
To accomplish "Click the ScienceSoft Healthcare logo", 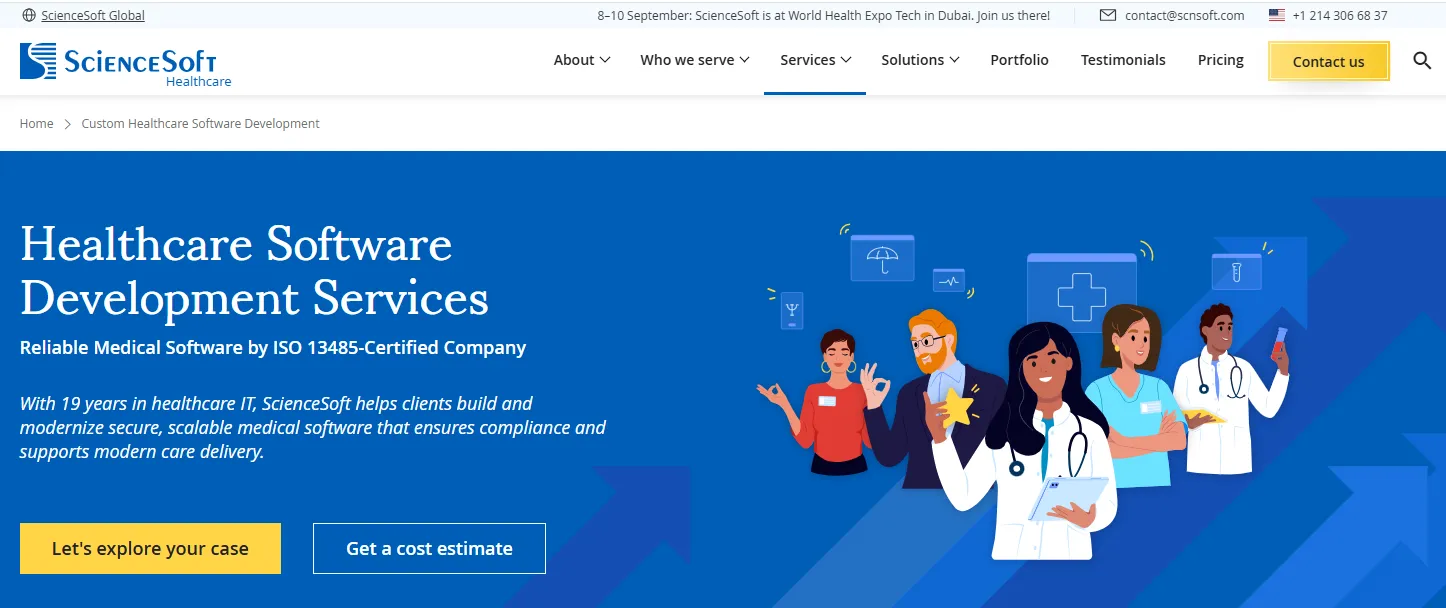I will pos(125,63).
